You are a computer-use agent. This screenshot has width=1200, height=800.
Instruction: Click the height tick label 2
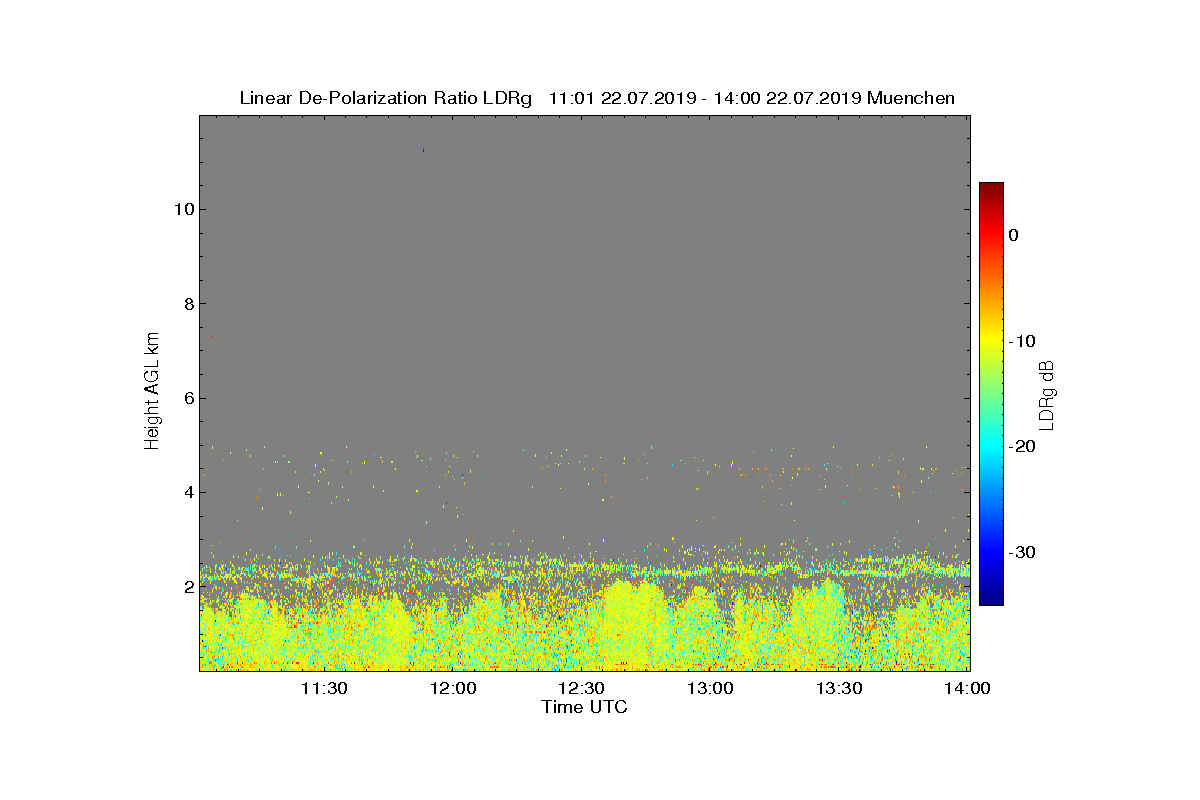pyautogui.click(x=188, y=587)
